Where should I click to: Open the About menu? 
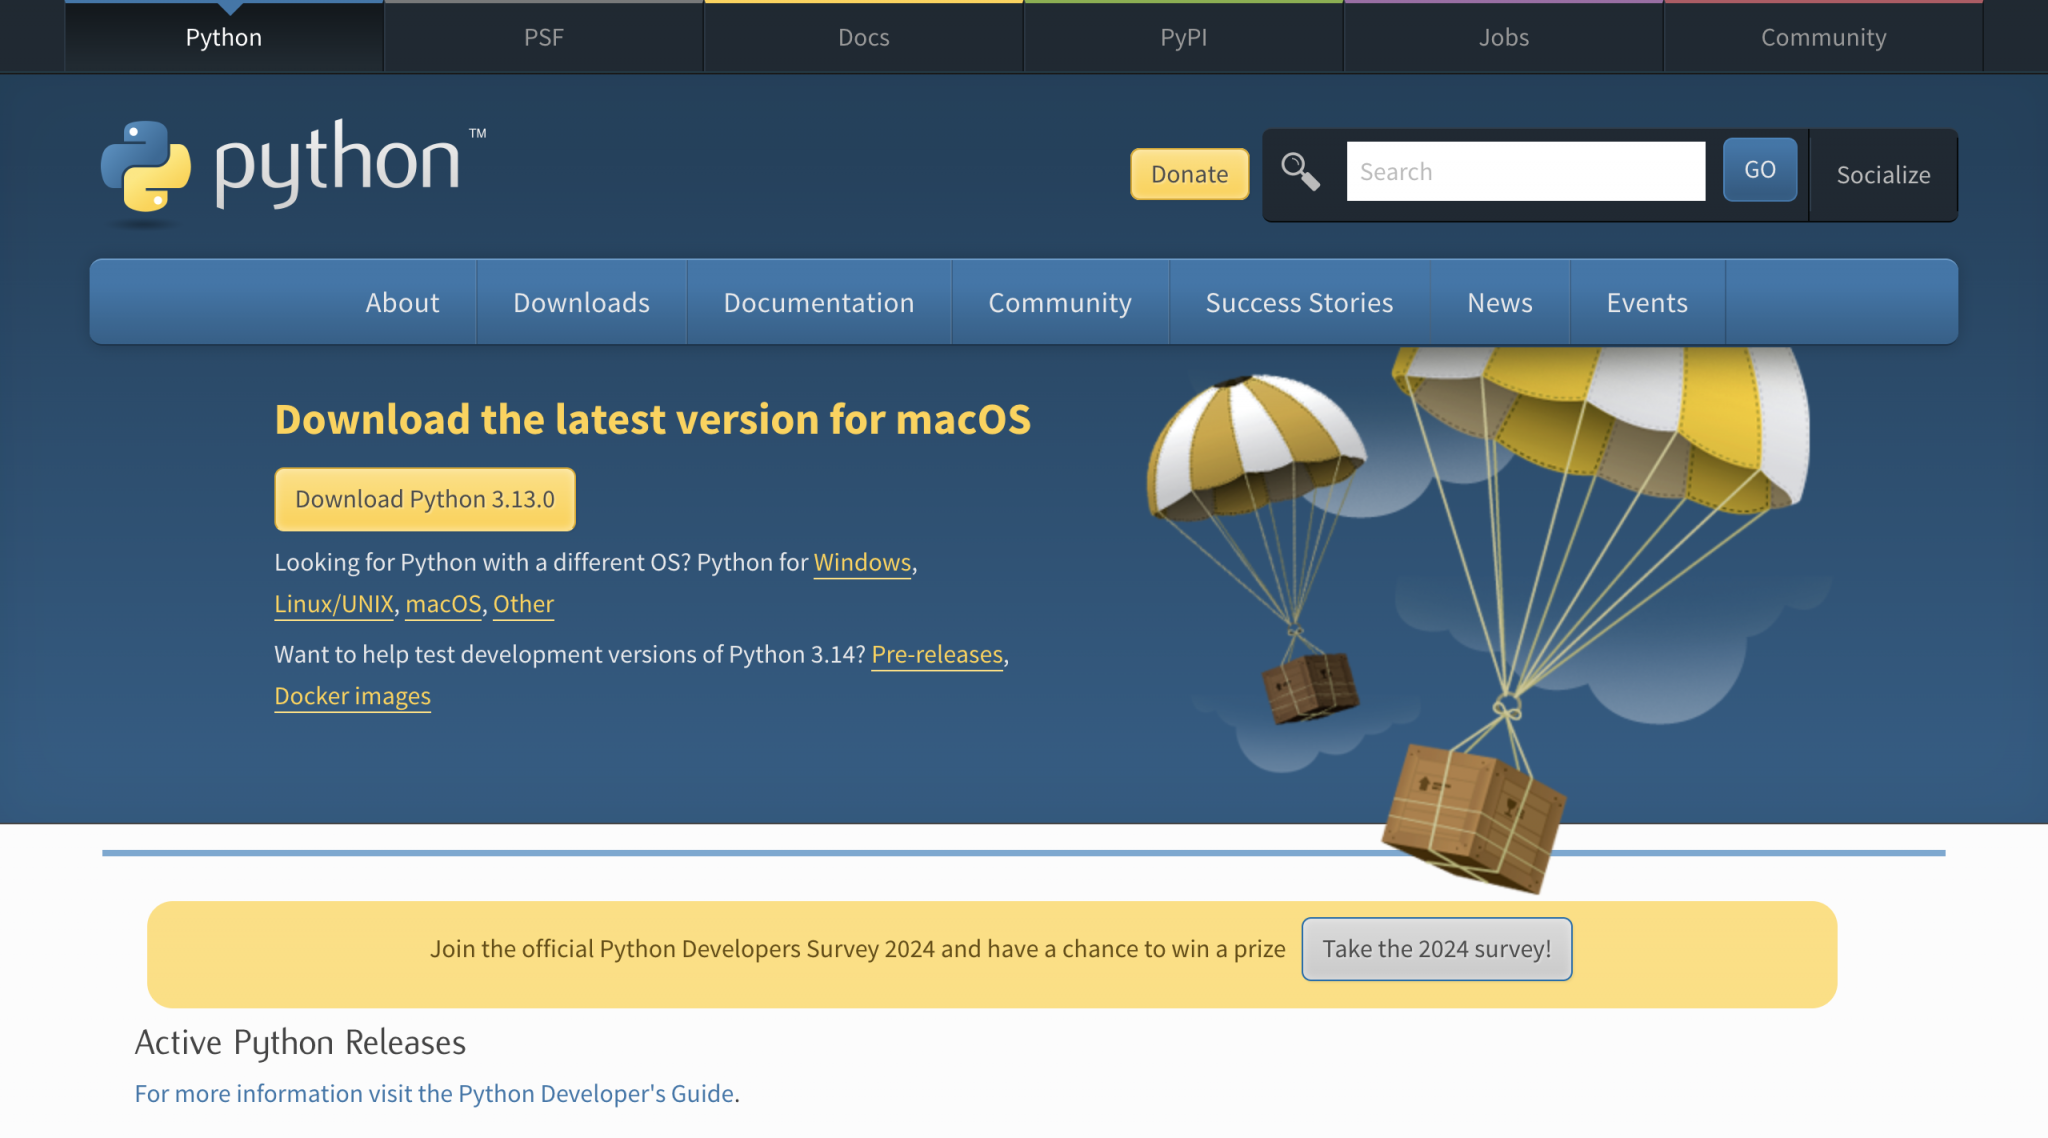coord(402,302)
